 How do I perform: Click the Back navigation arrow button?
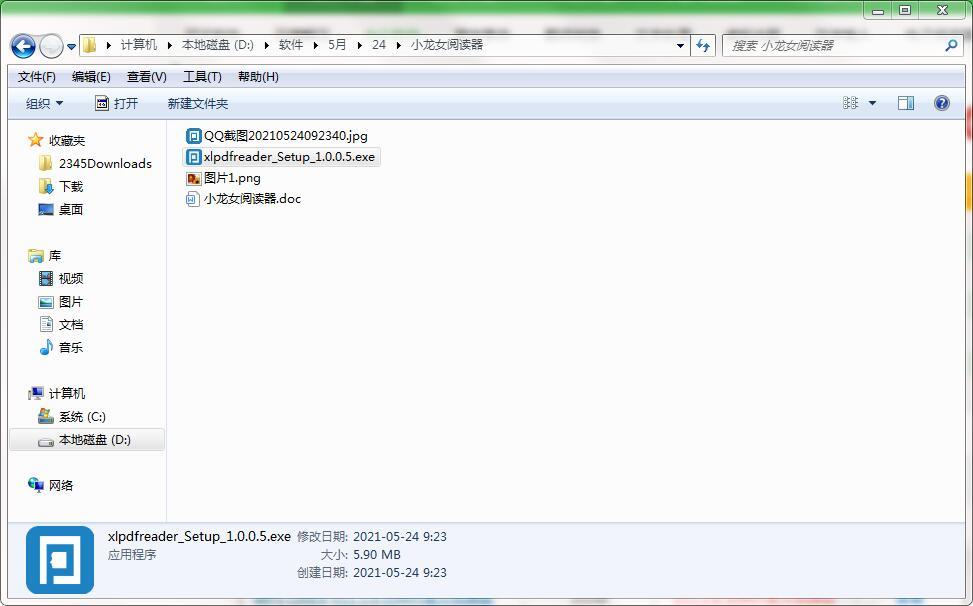point(23,45)
